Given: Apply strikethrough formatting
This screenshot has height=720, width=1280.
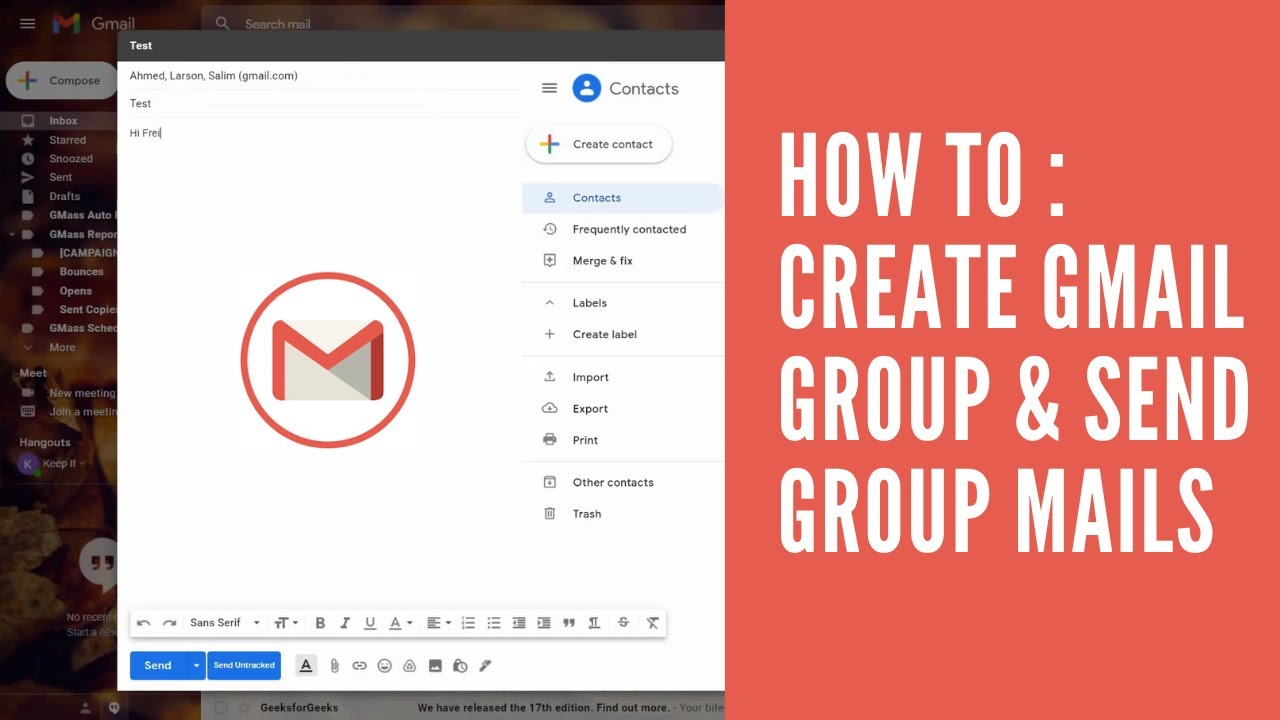Looking at the screenshot, I should coord(623,623).
